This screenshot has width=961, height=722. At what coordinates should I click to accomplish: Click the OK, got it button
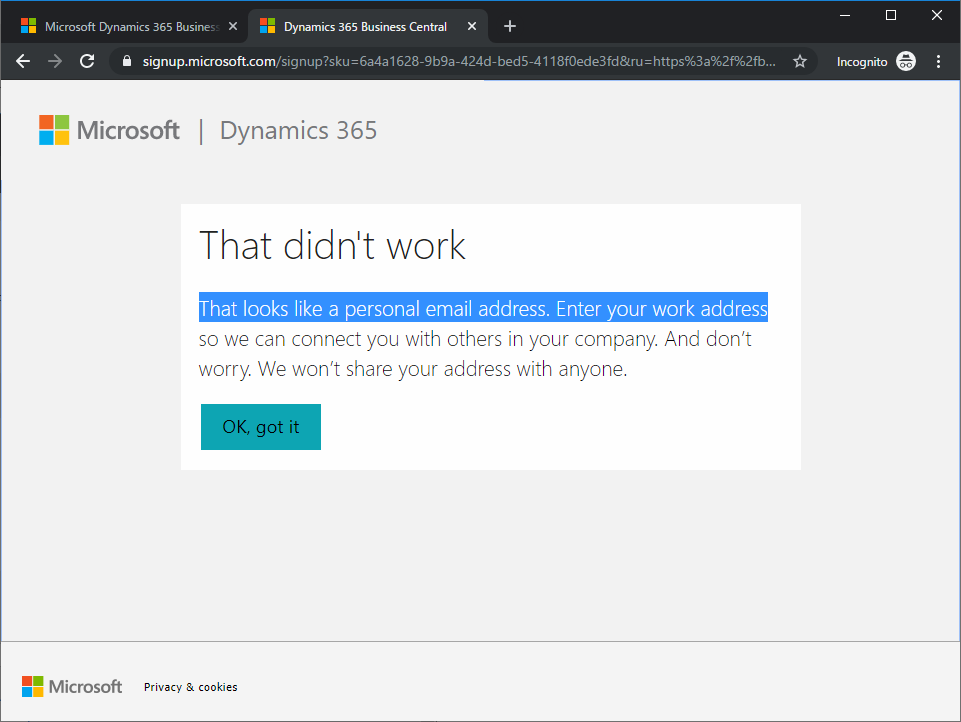(x=261, y=427)
